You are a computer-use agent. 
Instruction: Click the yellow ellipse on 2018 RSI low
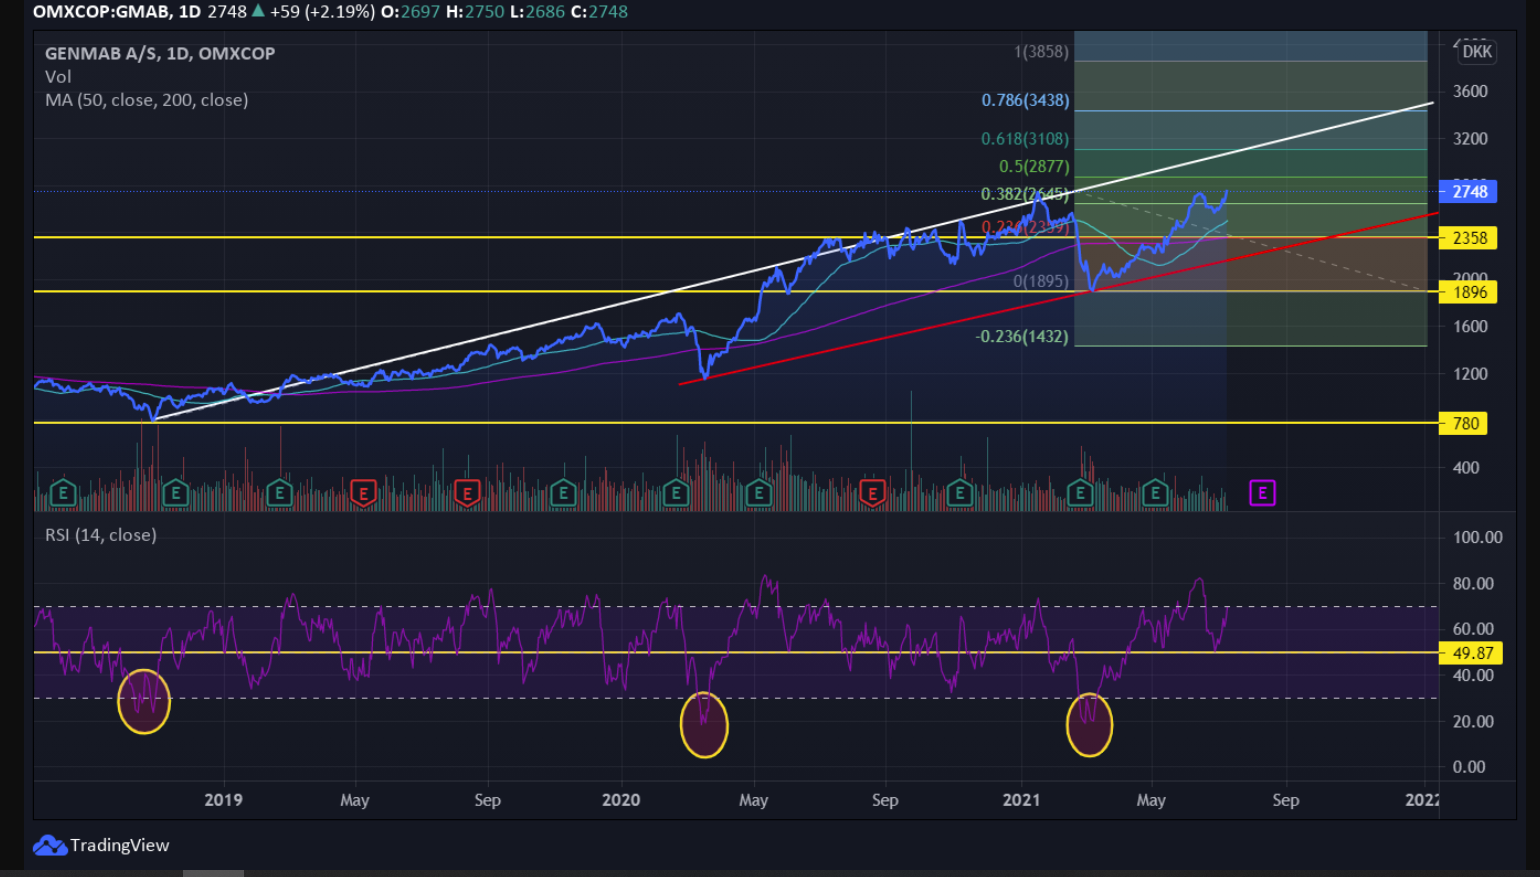pyautogui.click(x=144, y=701)
